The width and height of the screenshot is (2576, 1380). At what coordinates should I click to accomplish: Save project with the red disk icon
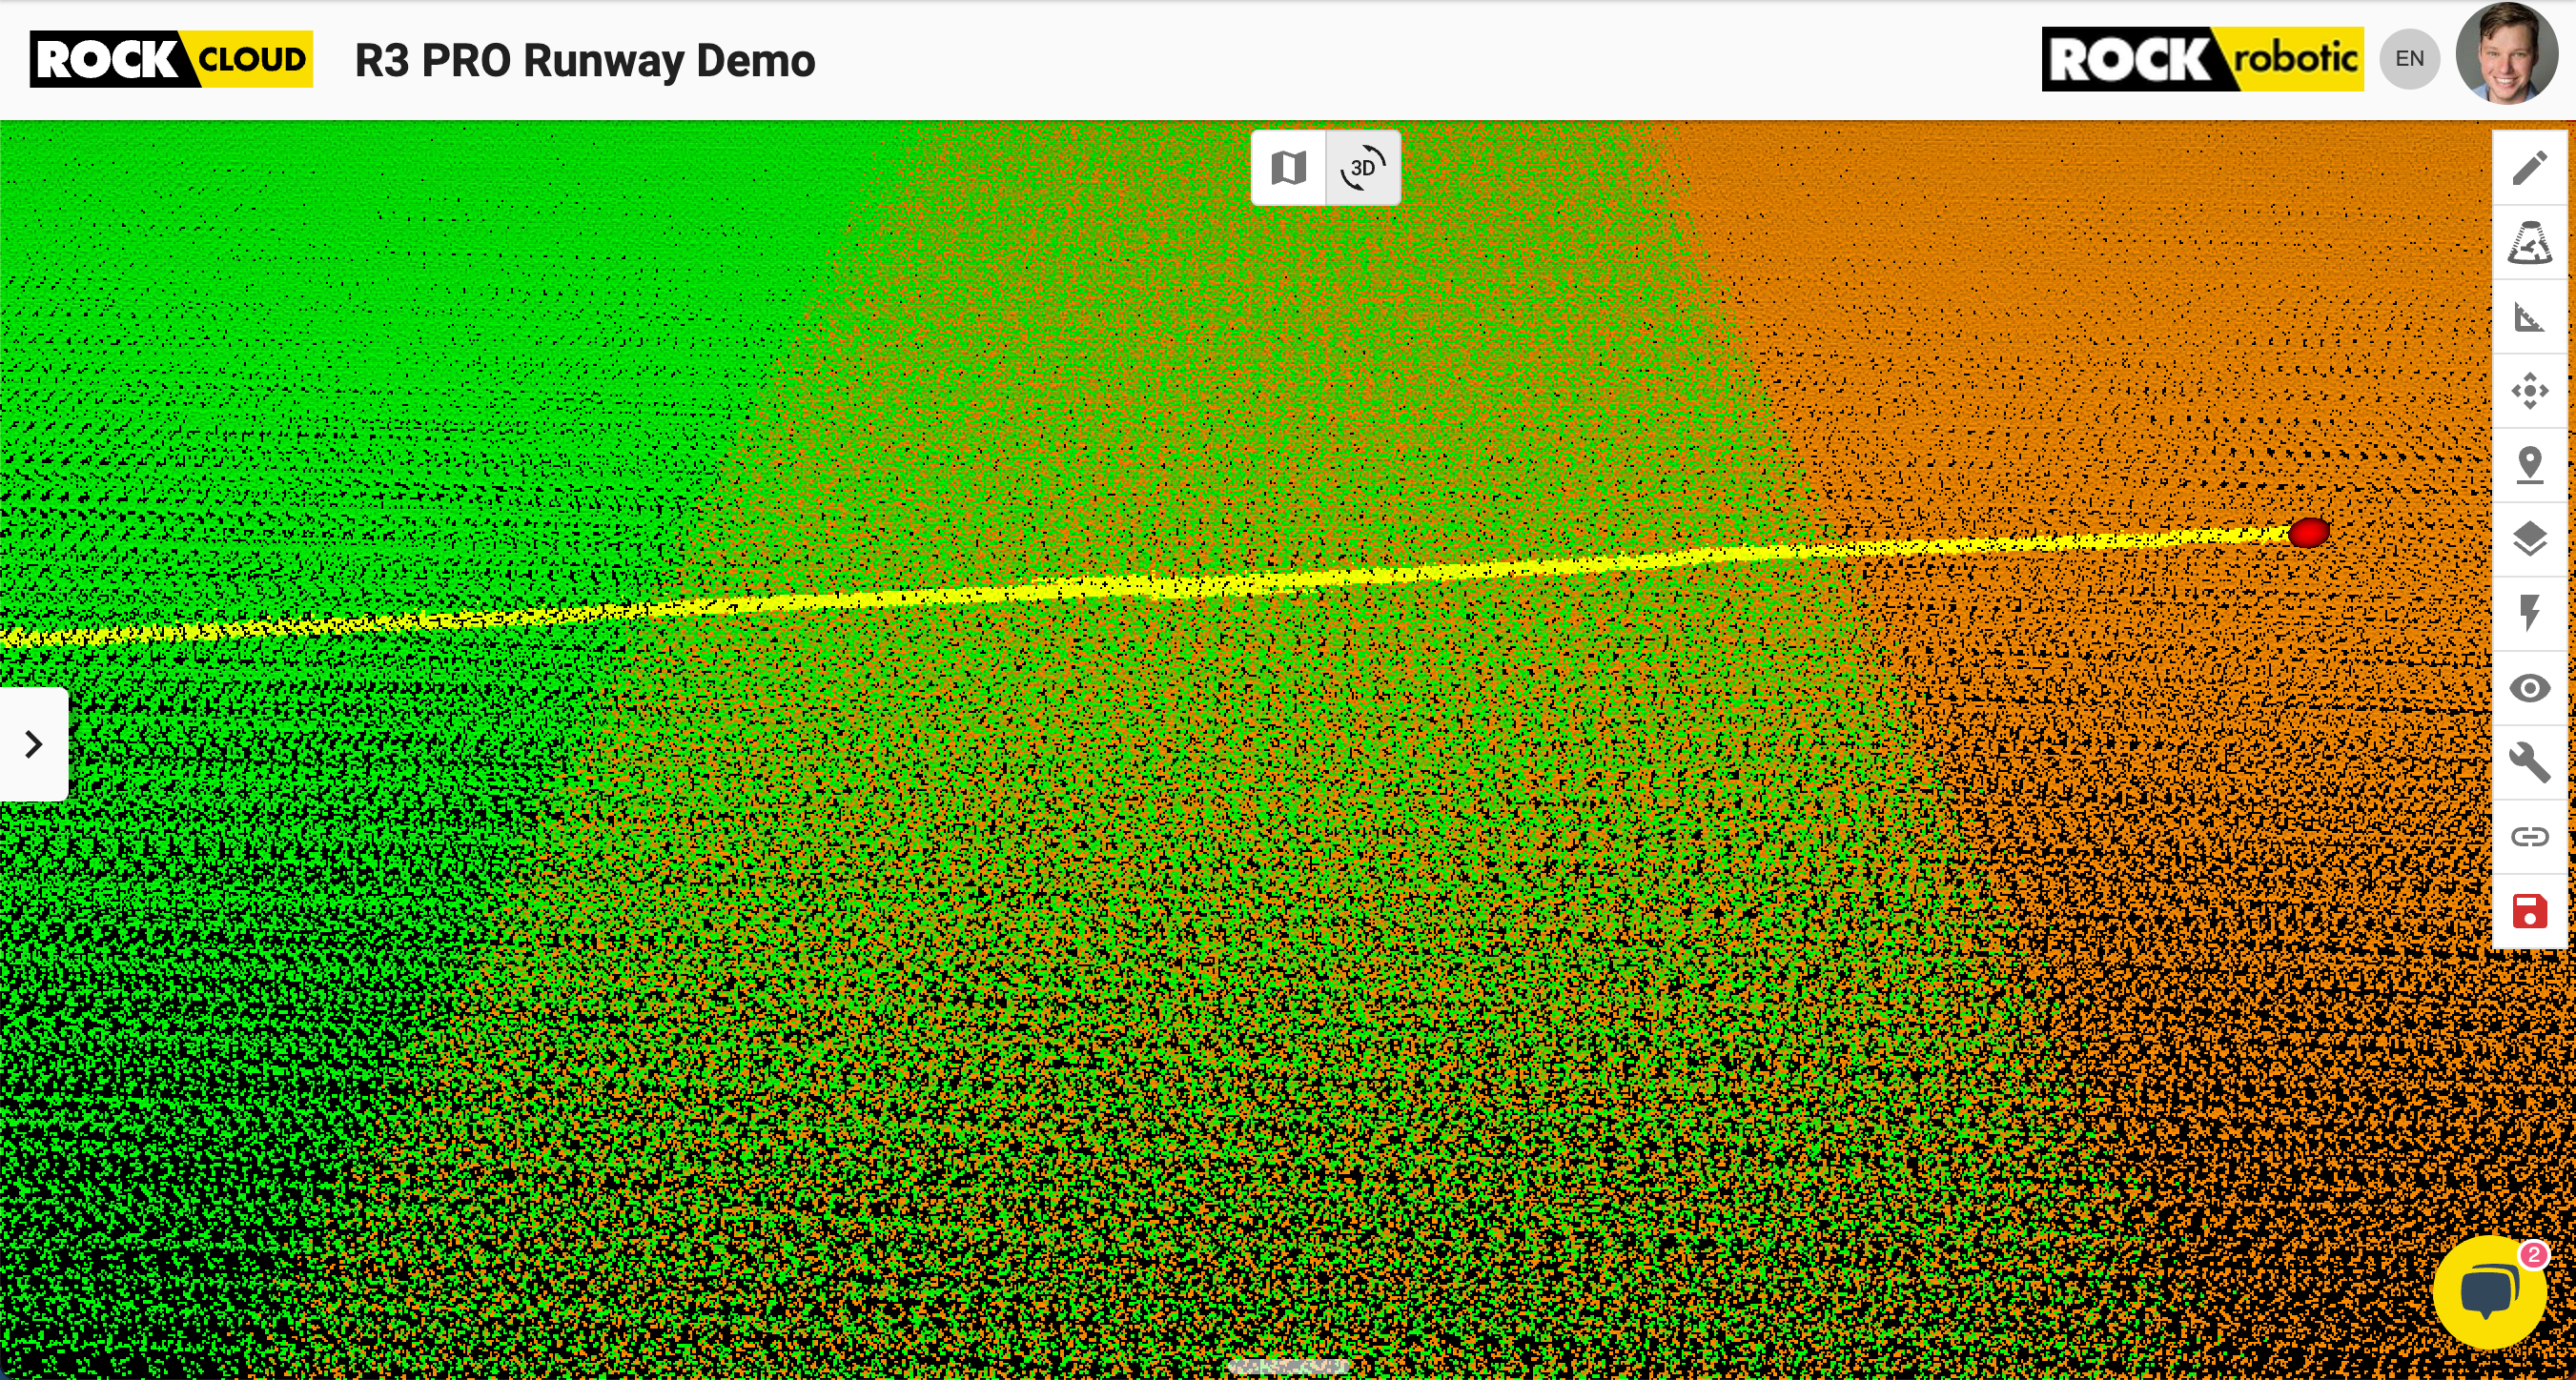(x=2529, y=911)
